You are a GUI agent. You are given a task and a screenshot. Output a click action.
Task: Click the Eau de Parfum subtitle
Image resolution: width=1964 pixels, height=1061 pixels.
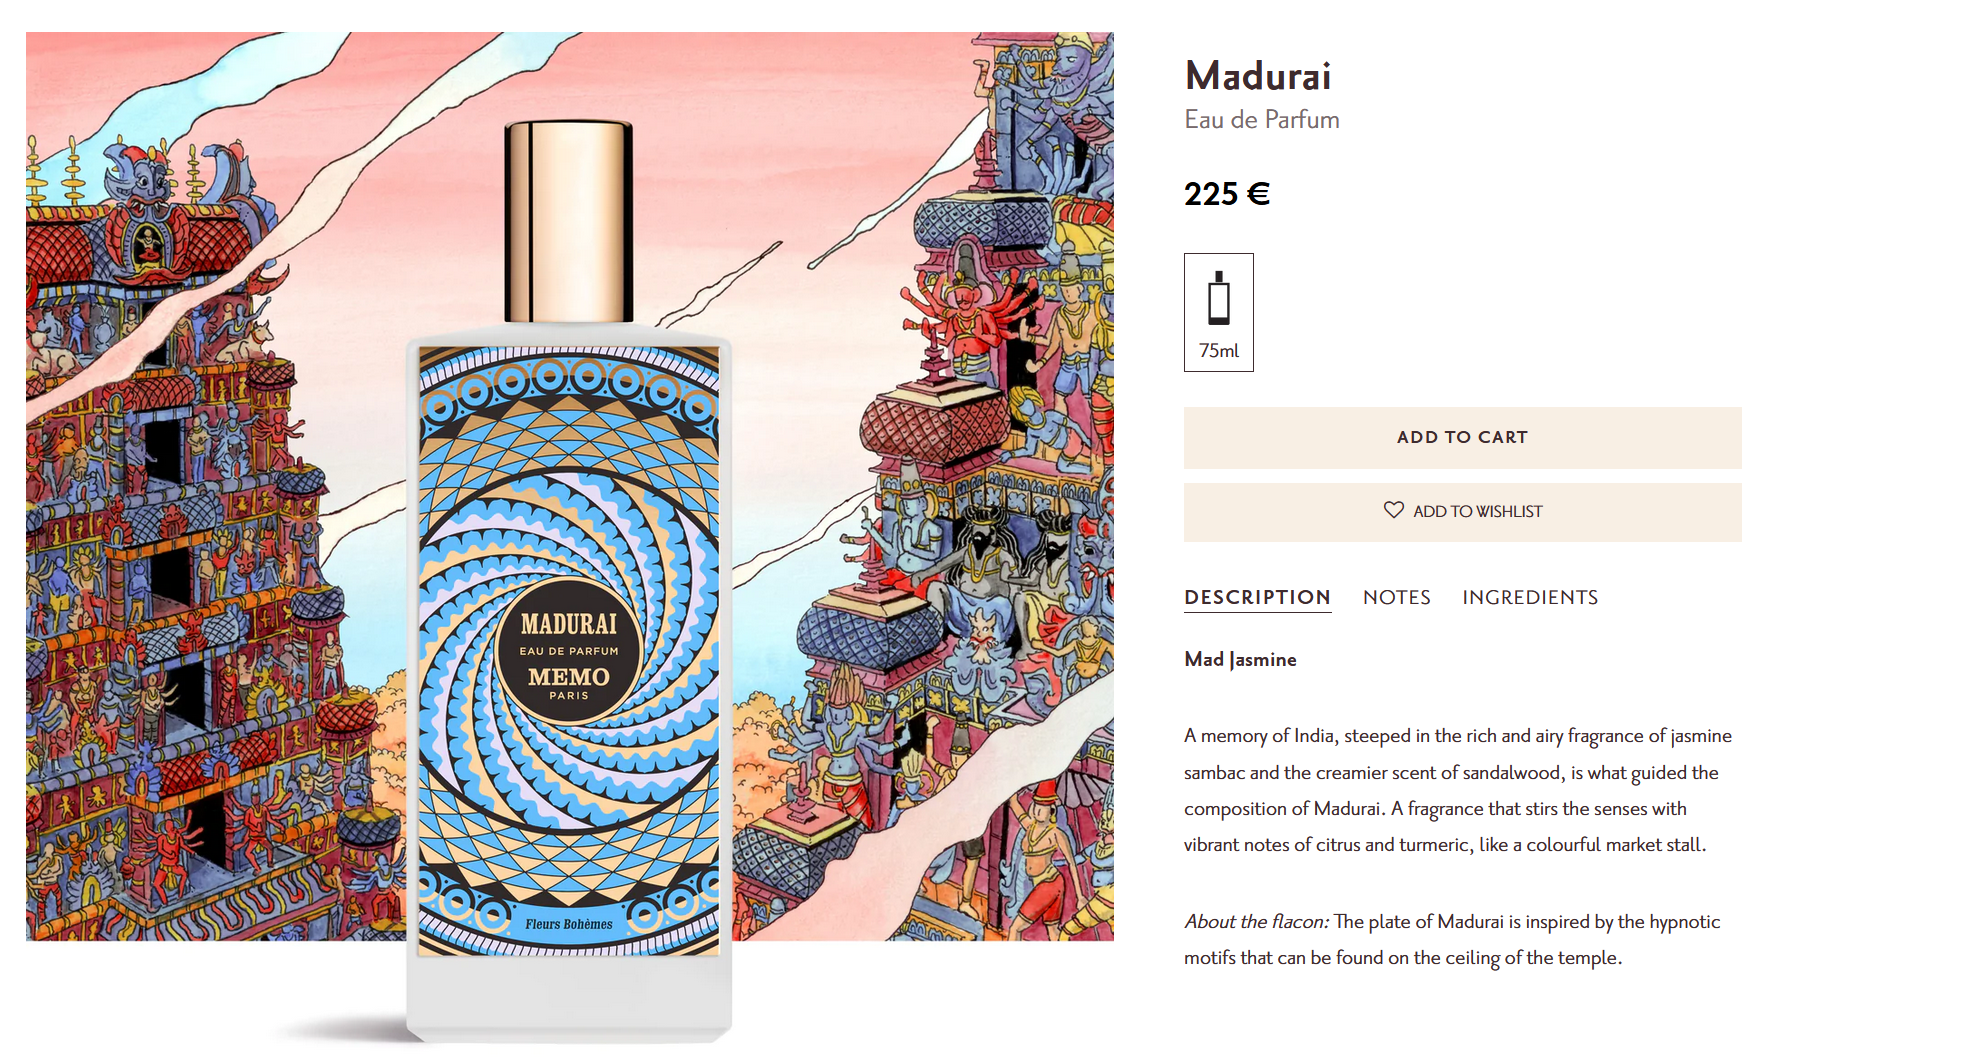click(1262, 119)
